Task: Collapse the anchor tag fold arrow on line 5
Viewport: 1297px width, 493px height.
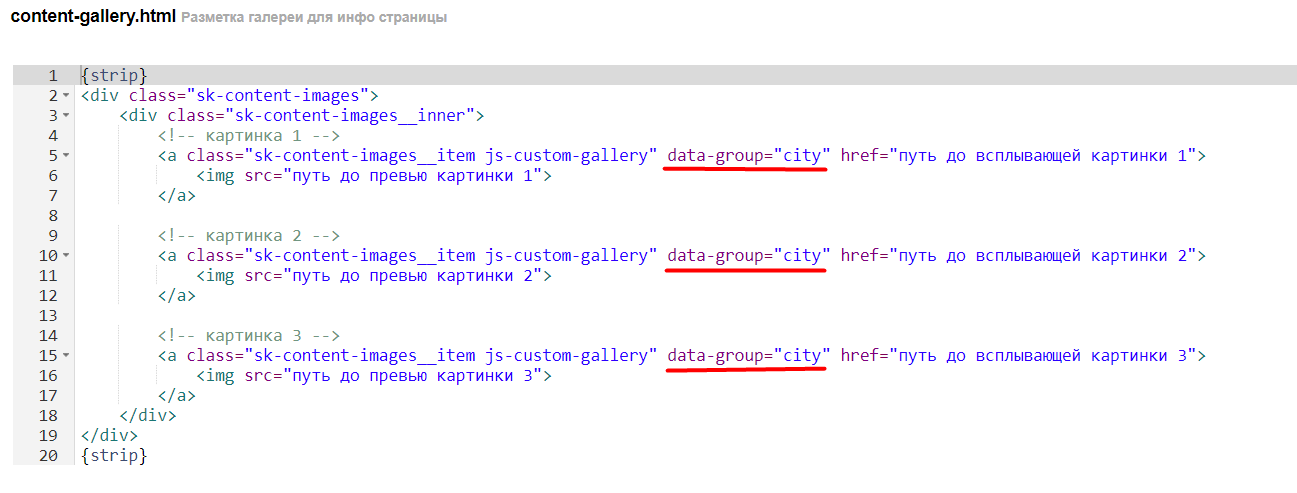Action: (x=65, y=156)
